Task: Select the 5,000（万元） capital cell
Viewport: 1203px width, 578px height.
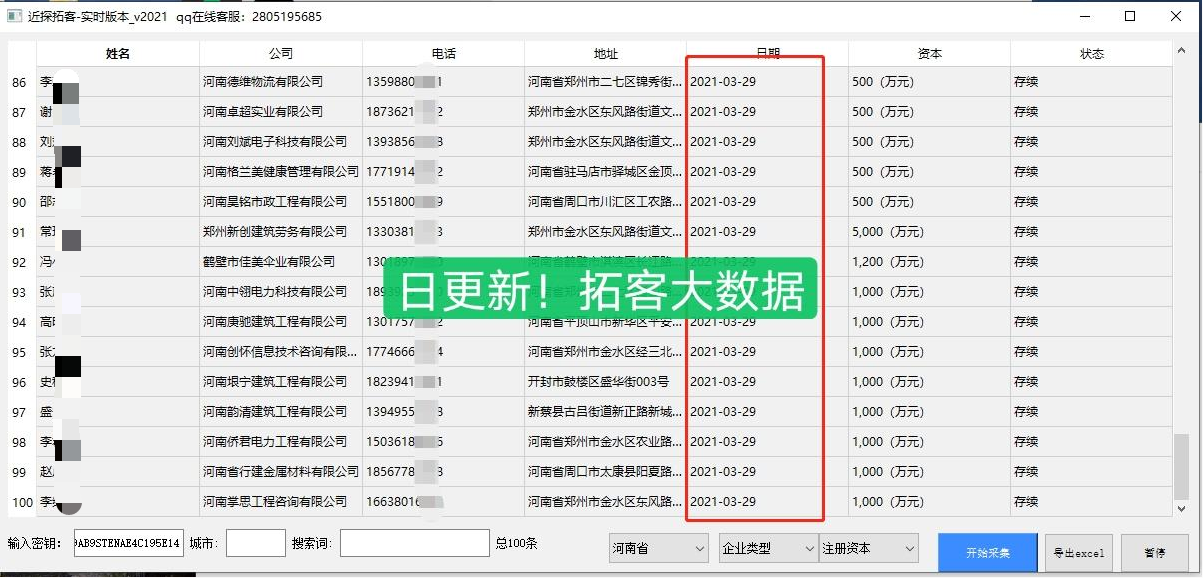Action: click(x=929, y=232)
